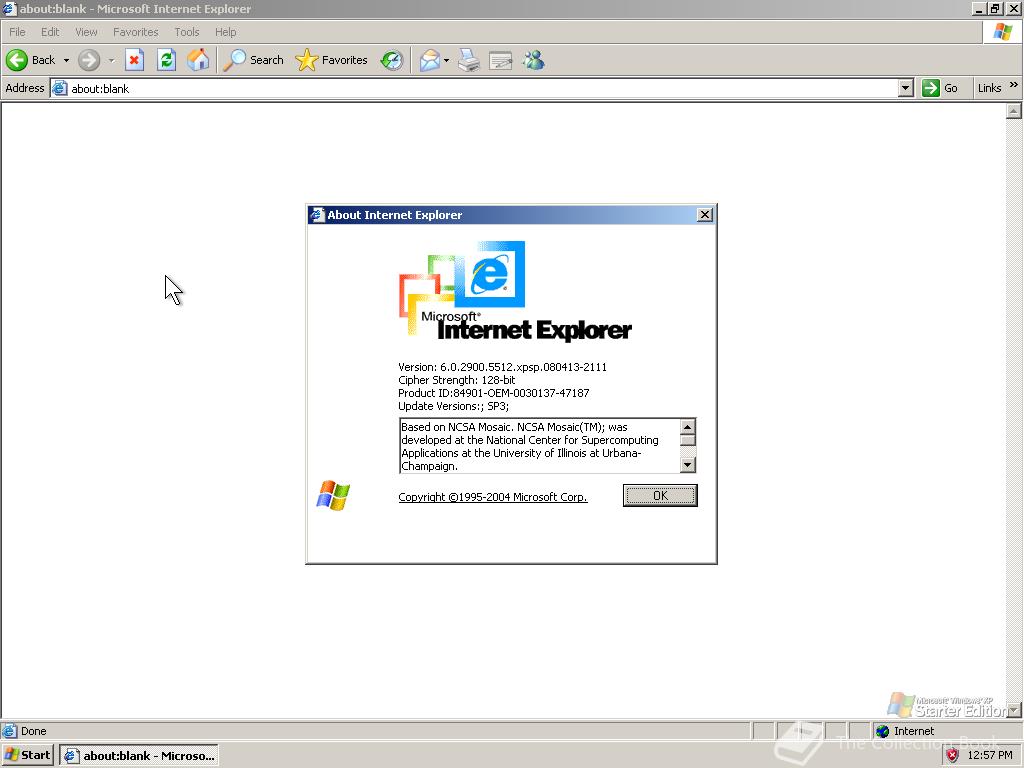Expand the Links toolbar chevron
Image resolution: width=1024 pixels, height=768 pixels.
tap(1014, 84)
